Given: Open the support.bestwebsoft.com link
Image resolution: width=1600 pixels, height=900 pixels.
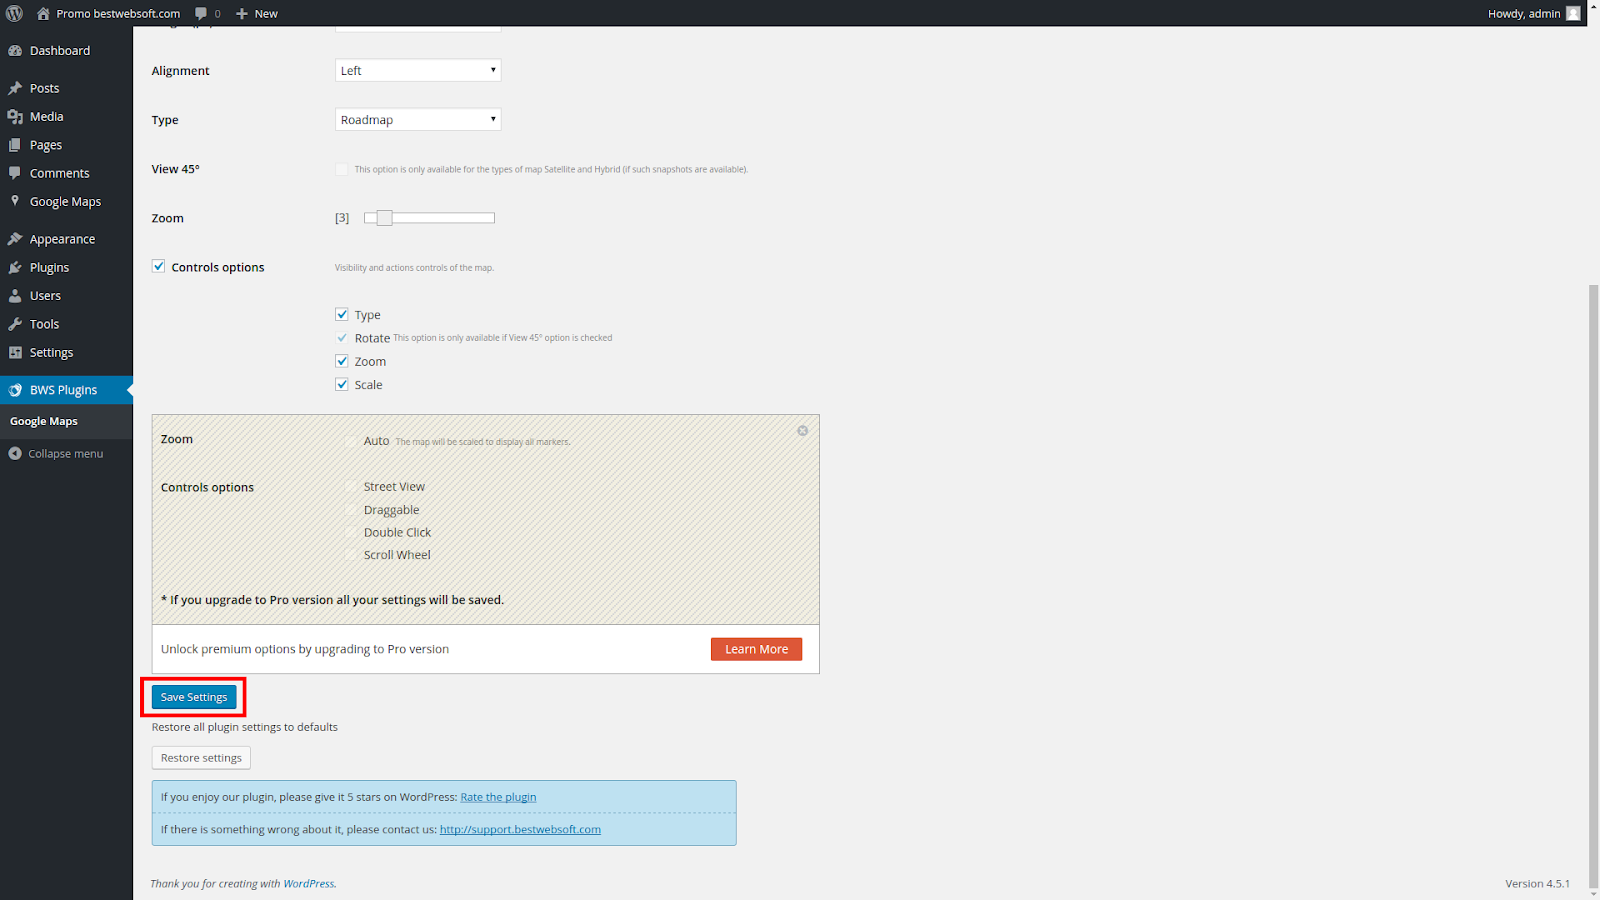Looking at the screenshot, I should coord(520,829).
